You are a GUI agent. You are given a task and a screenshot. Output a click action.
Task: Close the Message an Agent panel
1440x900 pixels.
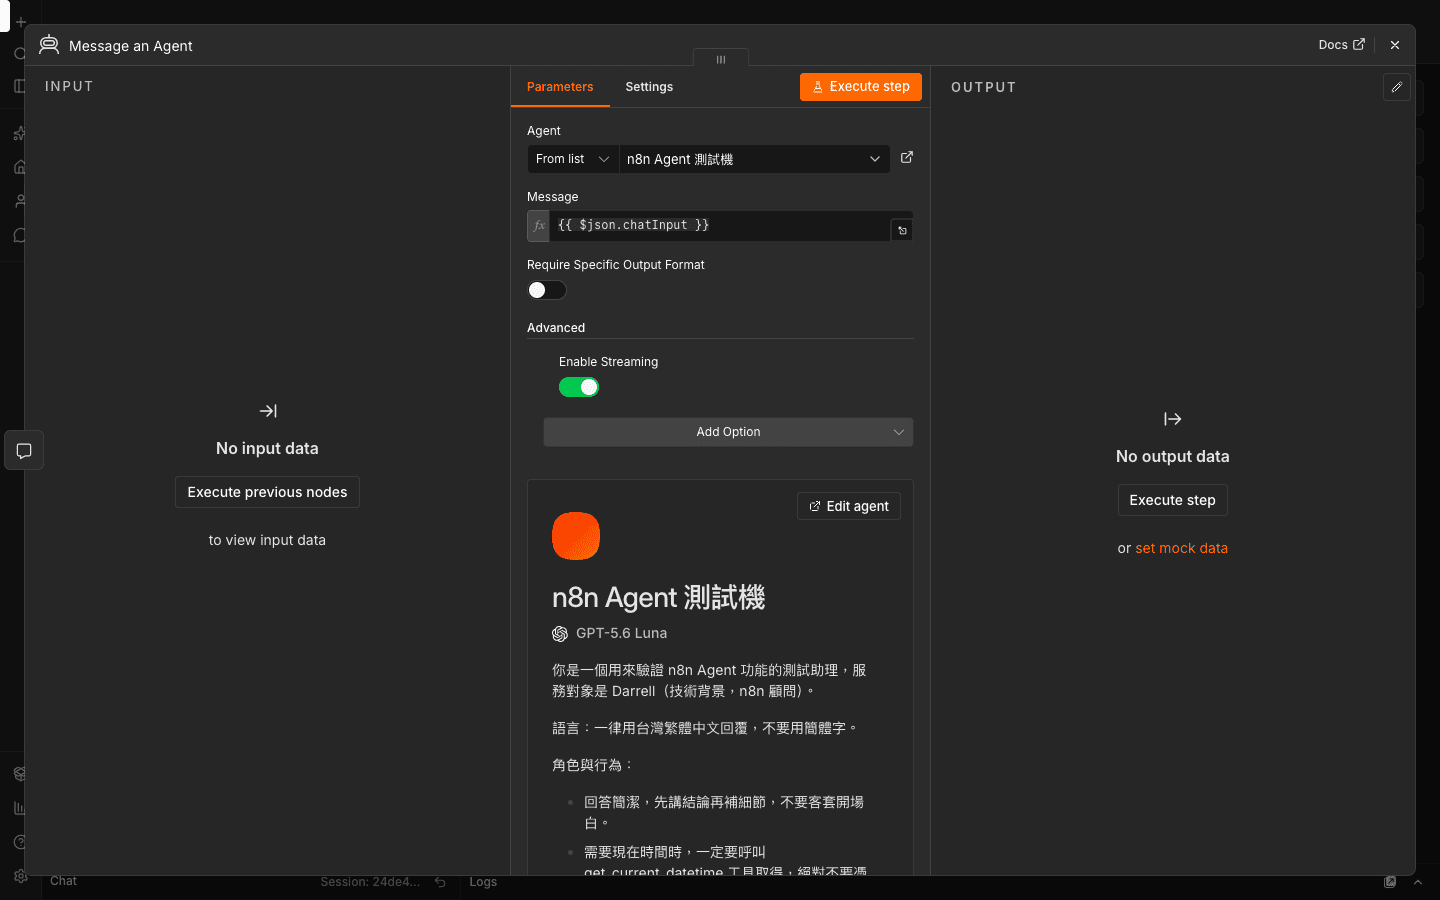tap(1395, 45)
